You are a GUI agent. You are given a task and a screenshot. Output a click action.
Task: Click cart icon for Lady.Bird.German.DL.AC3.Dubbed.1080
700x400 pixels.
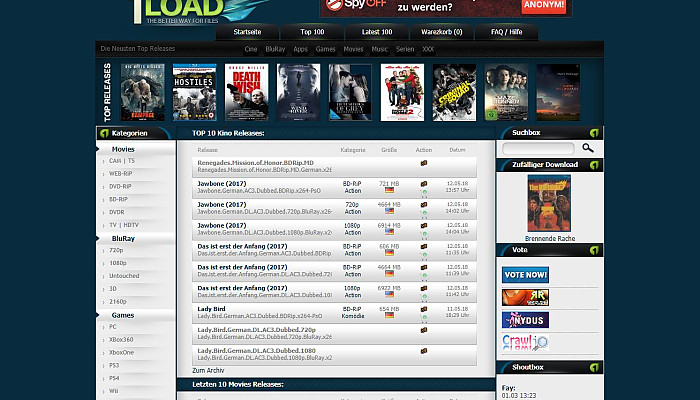click(424, 351)
